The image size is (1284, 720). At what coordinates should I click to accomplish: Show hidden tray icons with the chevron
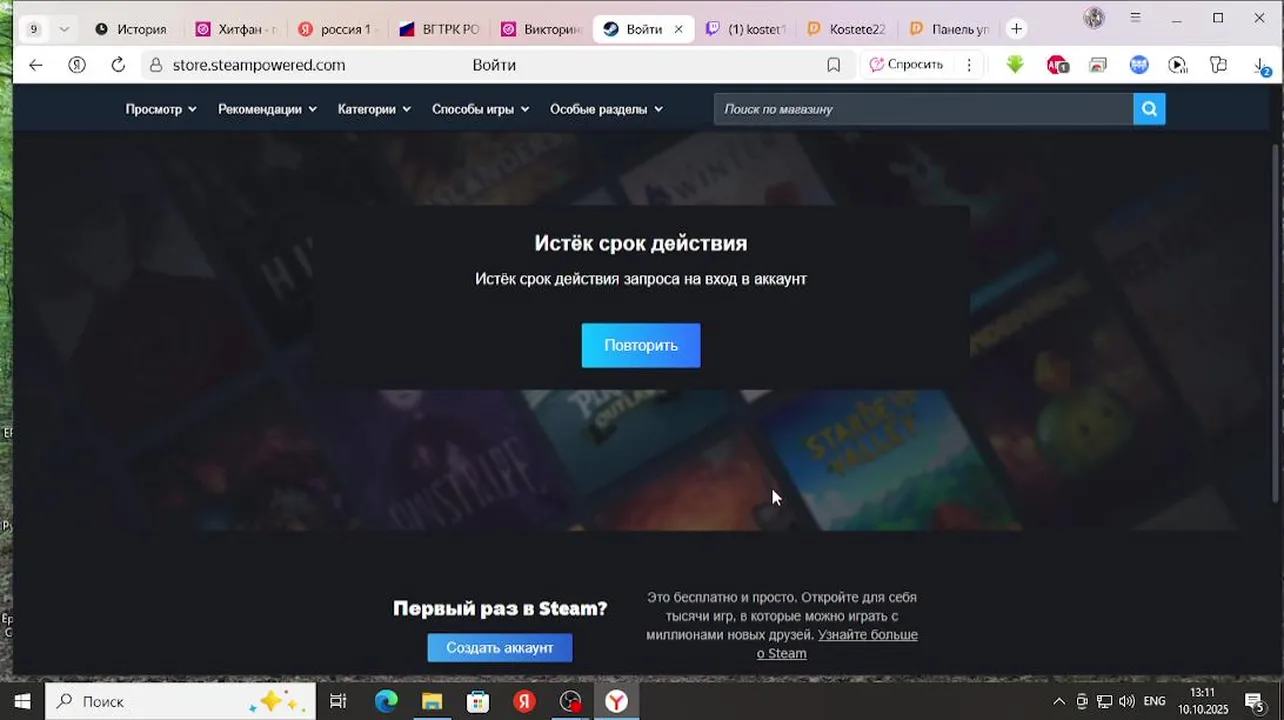tap(1059, 701)
